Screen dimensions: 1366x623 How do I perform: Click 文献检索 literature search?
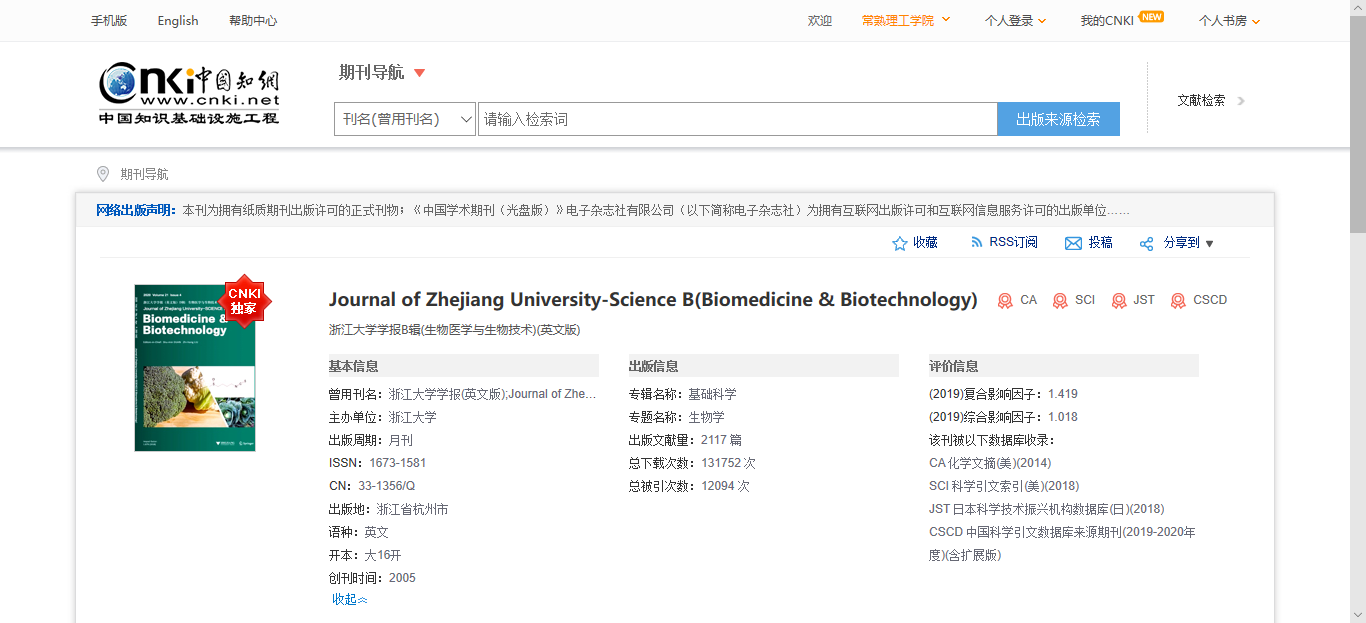point(1201,100)
